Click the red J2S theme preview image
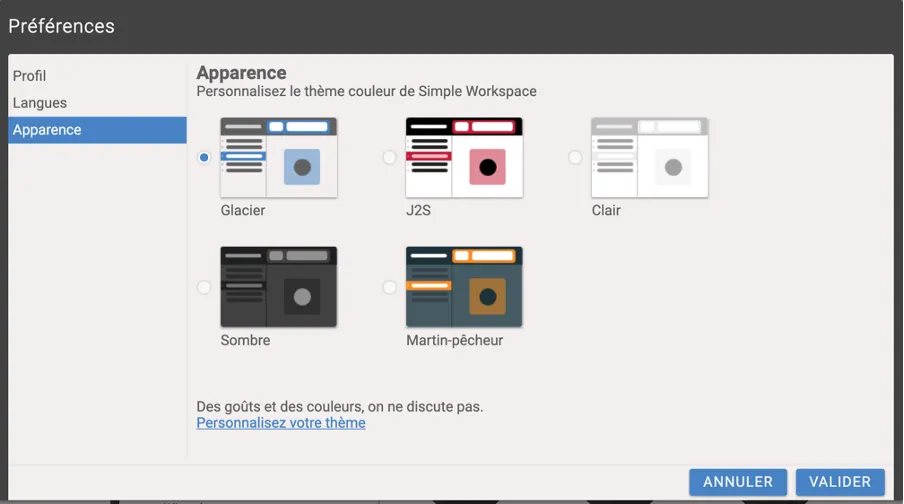Image resolution: width=904 pixels, height=504 pixels. (x=464, y=157)
